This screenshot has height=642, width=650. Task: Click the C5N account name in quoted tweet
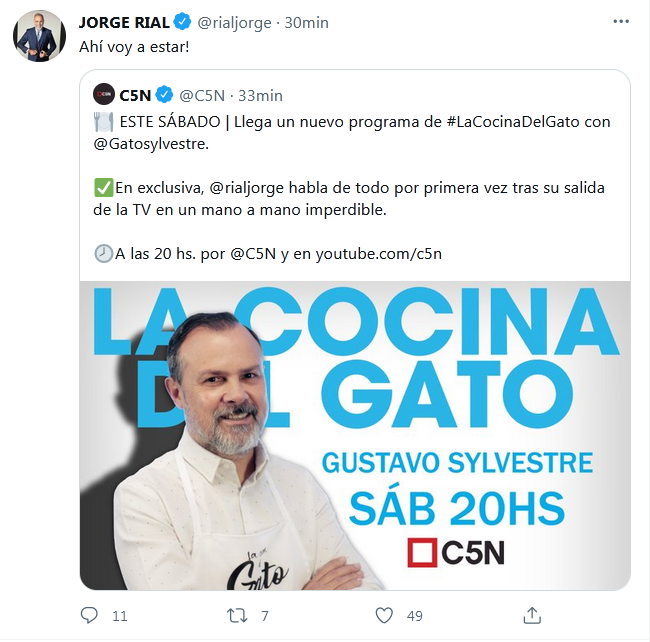click(135, 96)
